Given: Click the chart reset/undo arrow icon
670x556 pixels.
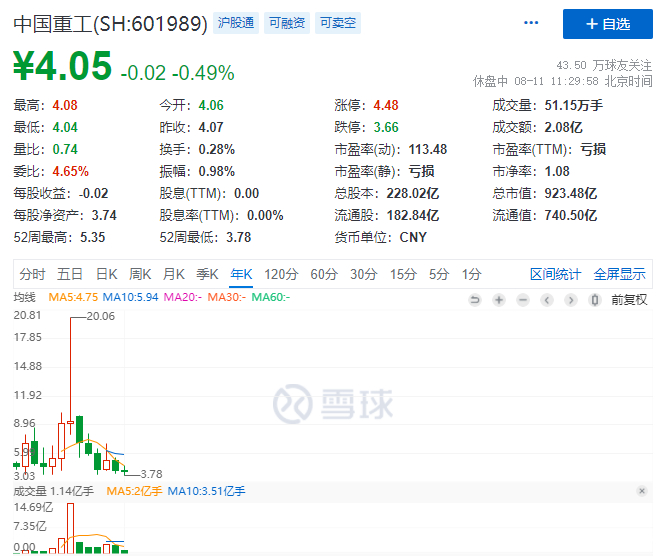Looking at the screenshot, I should [x=475, y=300].
